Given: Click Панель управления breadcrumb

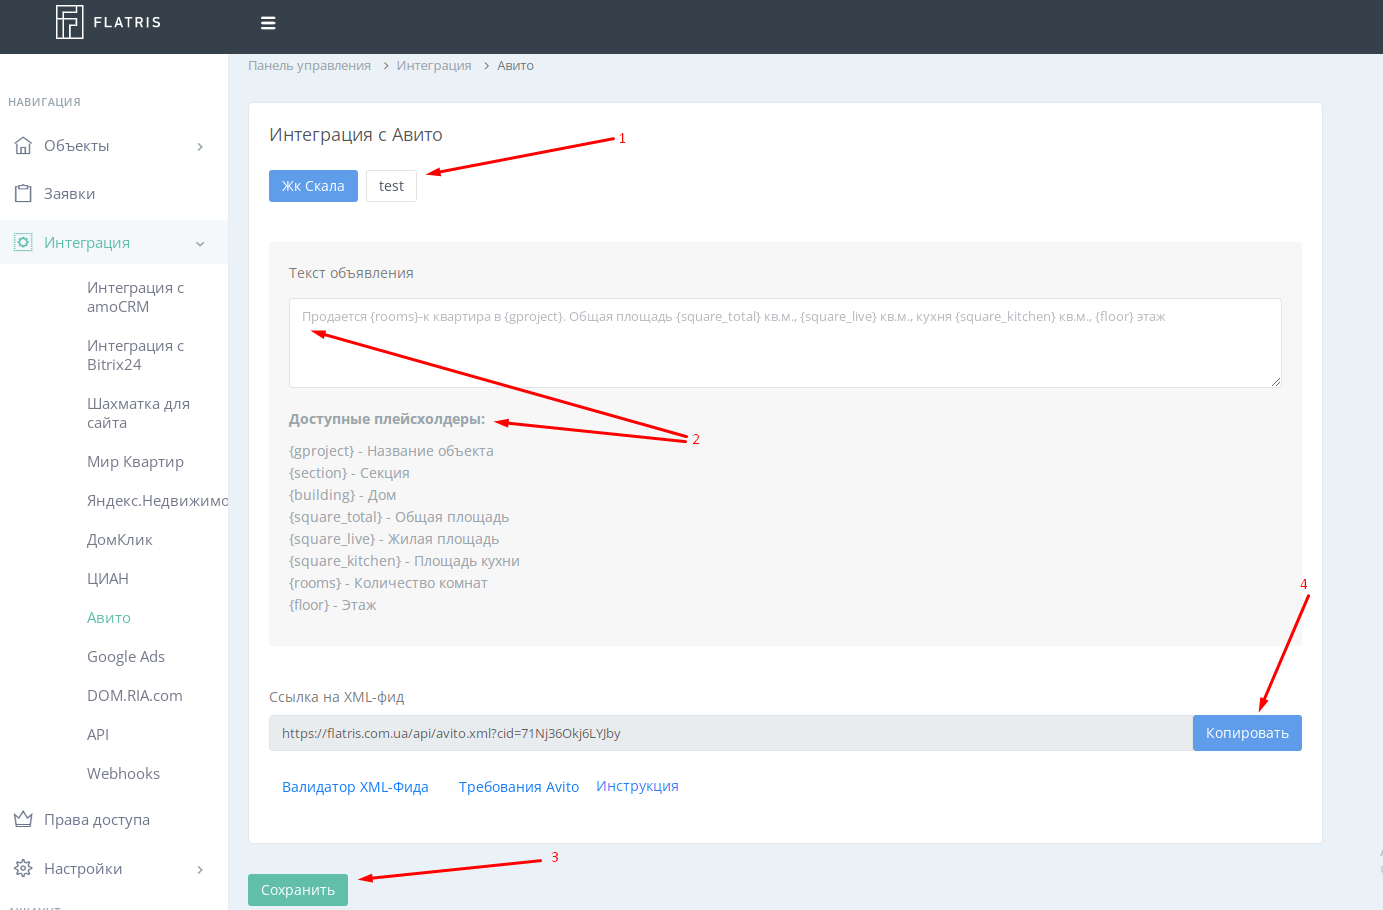Looking at the screenshot, I should point(309,66).
